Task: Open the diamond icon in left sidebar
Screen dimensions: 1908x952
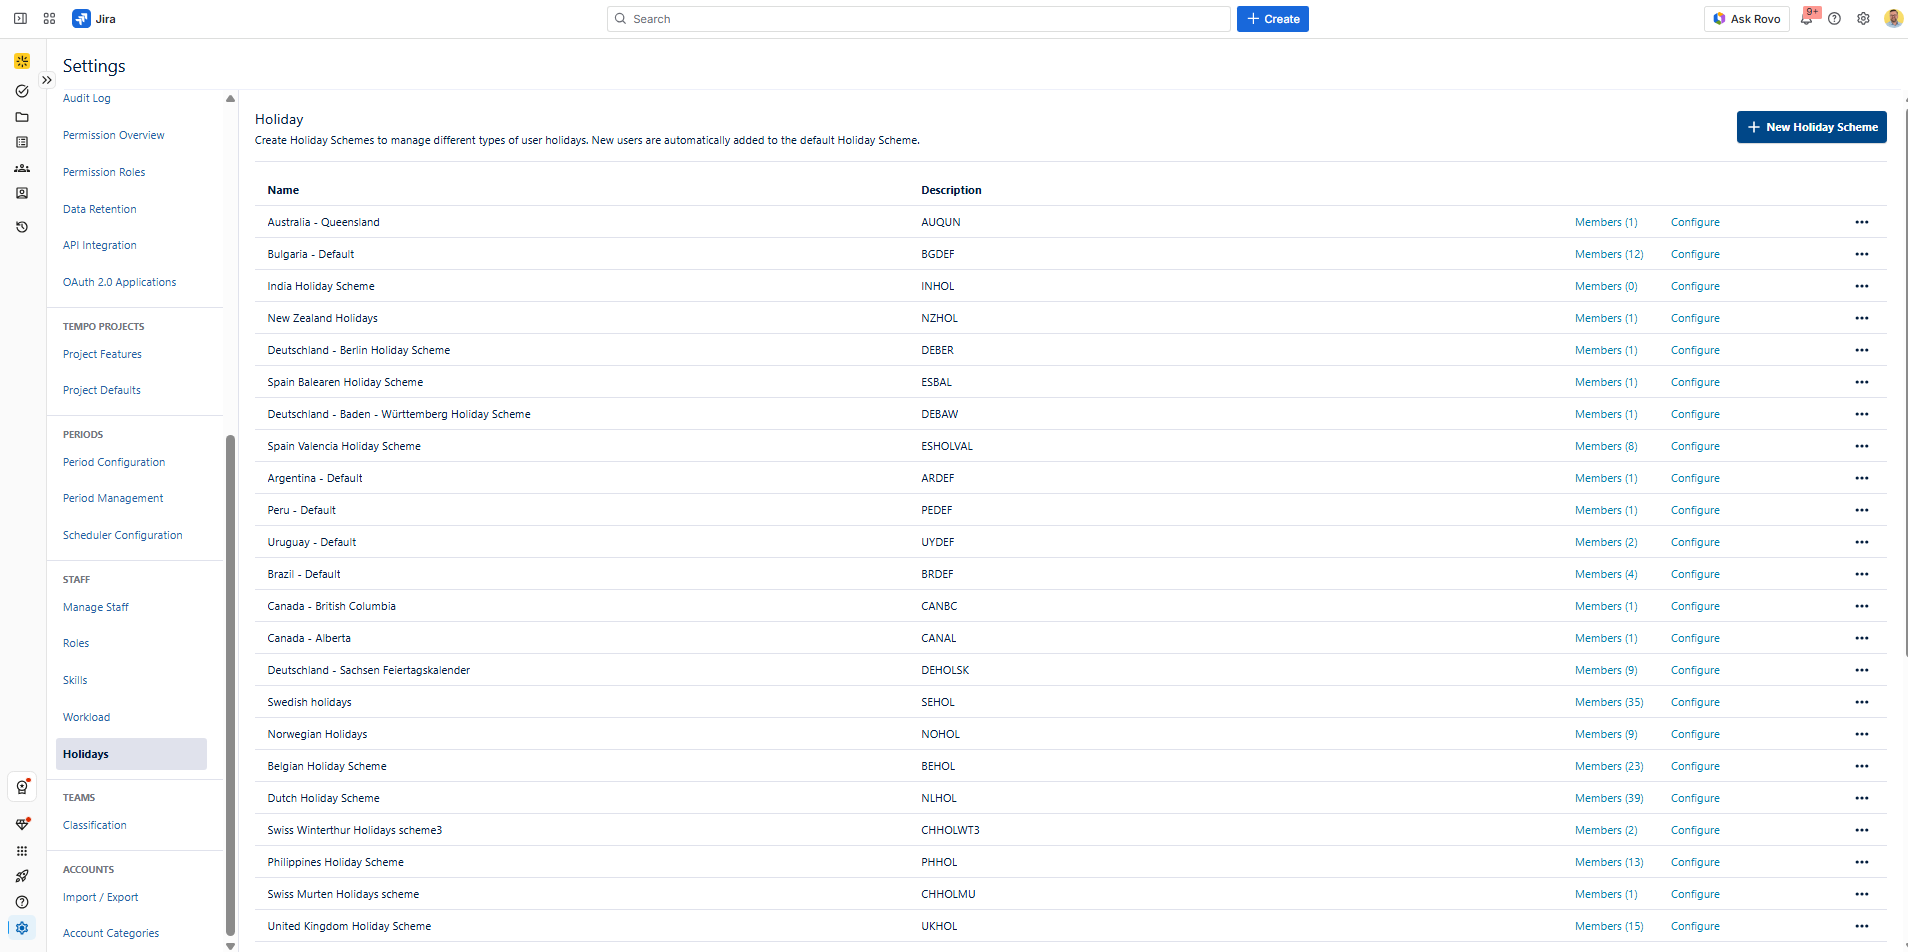Action: [x=22, y=824]
